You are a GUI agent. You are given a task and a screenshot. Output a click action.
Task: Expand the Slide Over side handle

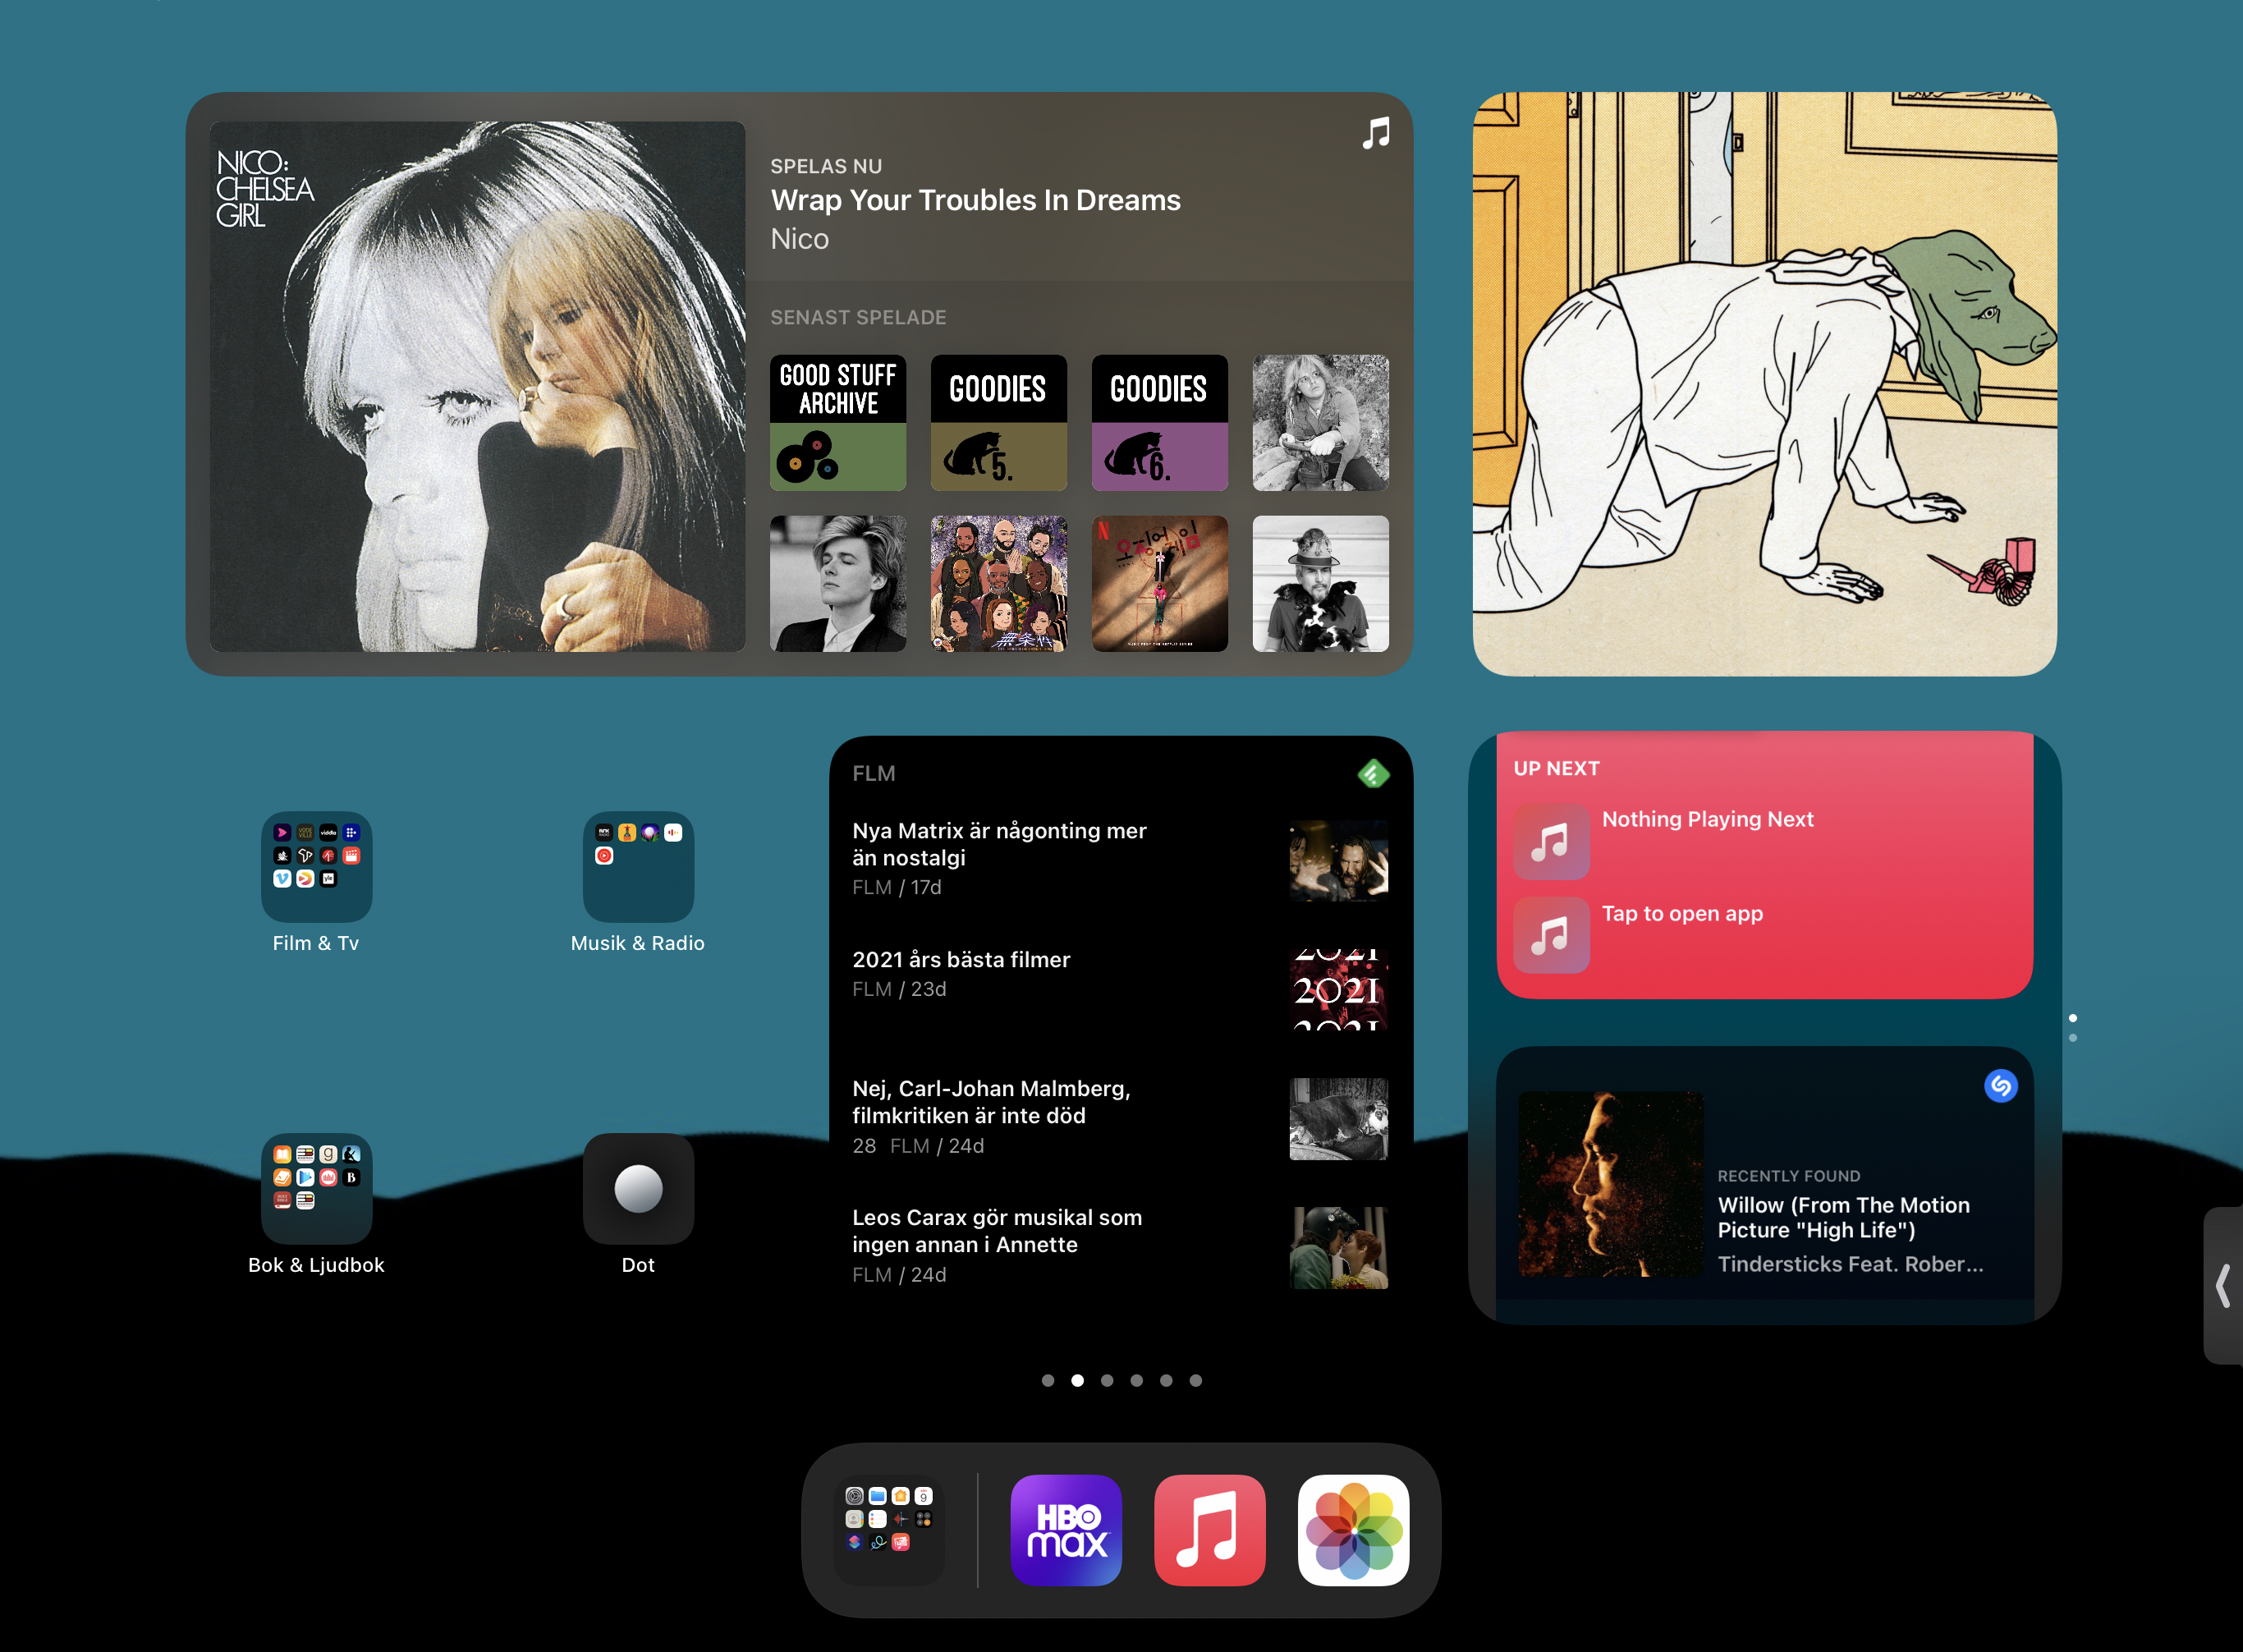point(2224,1285)
